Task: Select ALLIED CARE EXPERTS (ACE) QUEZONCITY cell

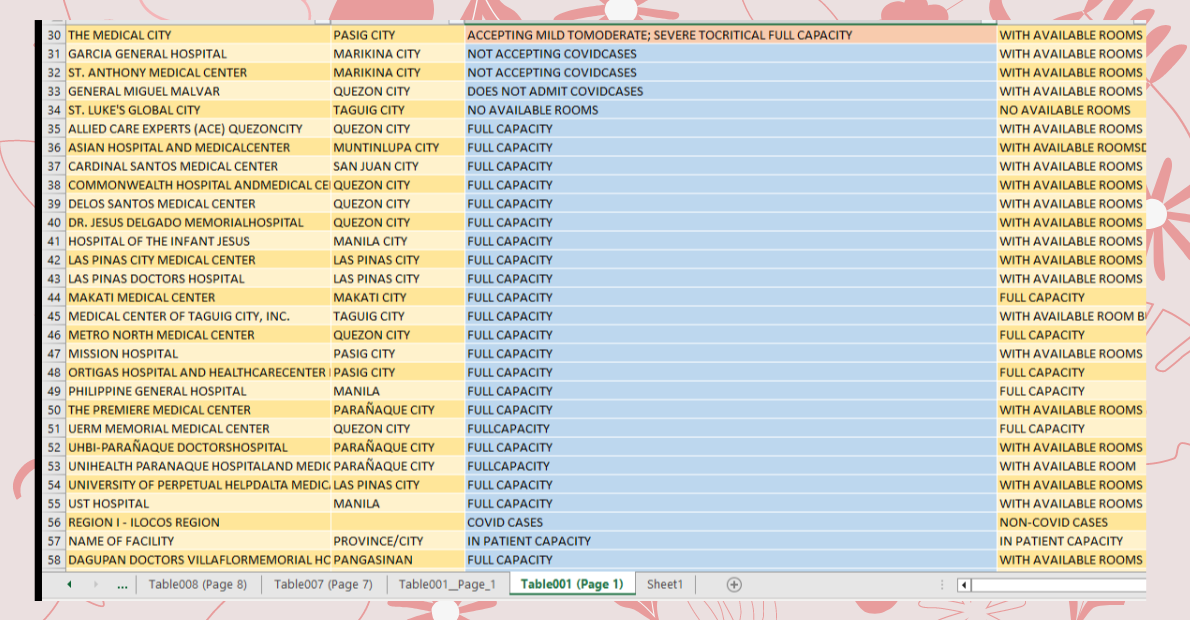Action: (198, 129)
